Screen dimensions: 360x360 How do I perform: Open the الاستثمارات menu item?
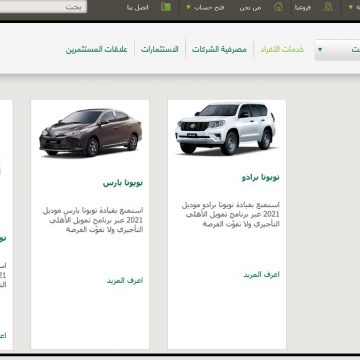click(160, 50)
